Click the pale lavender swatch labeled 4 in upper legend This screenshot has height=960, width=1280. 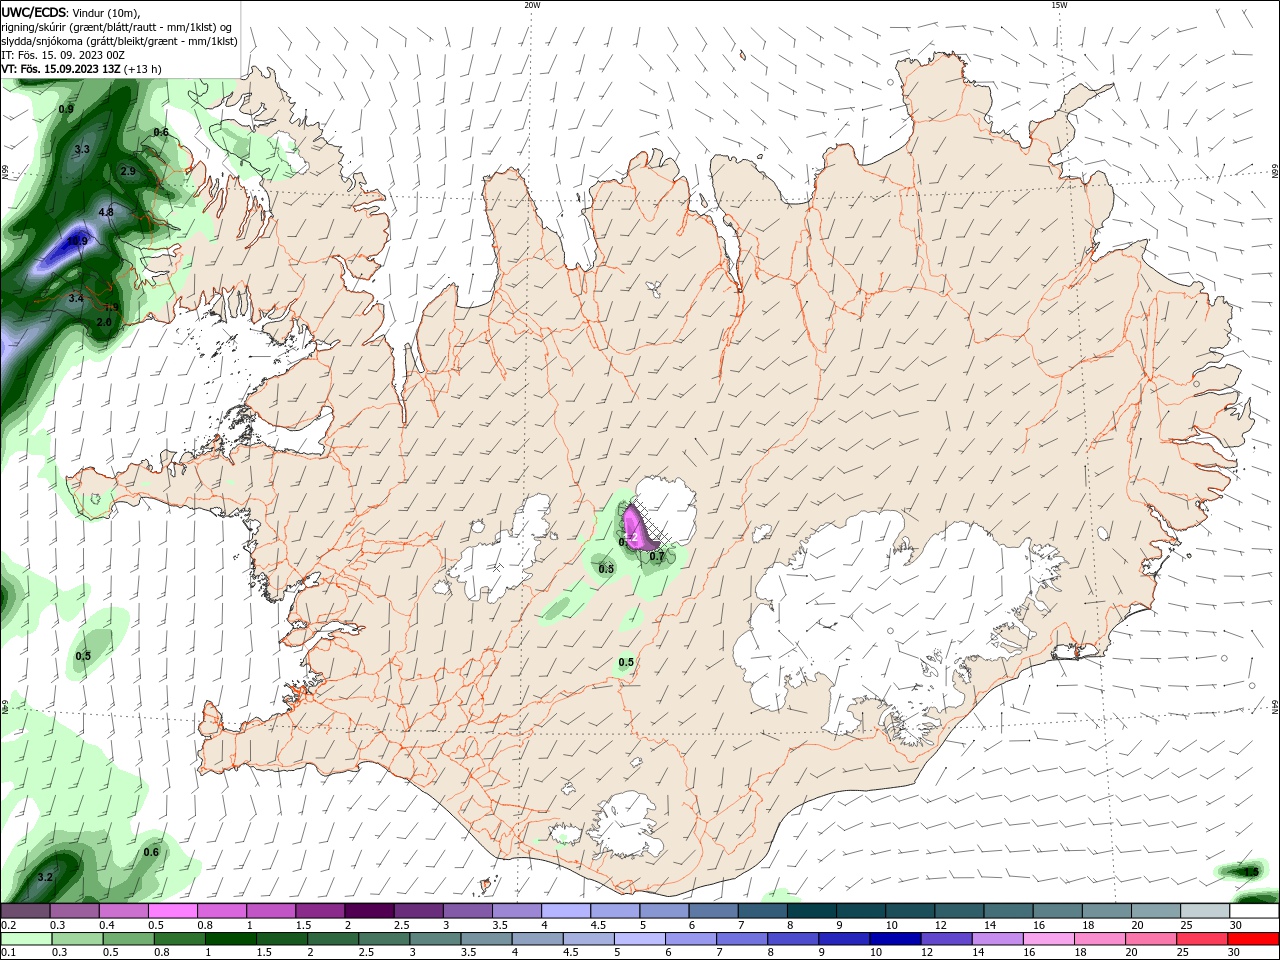tap(566, 911)
